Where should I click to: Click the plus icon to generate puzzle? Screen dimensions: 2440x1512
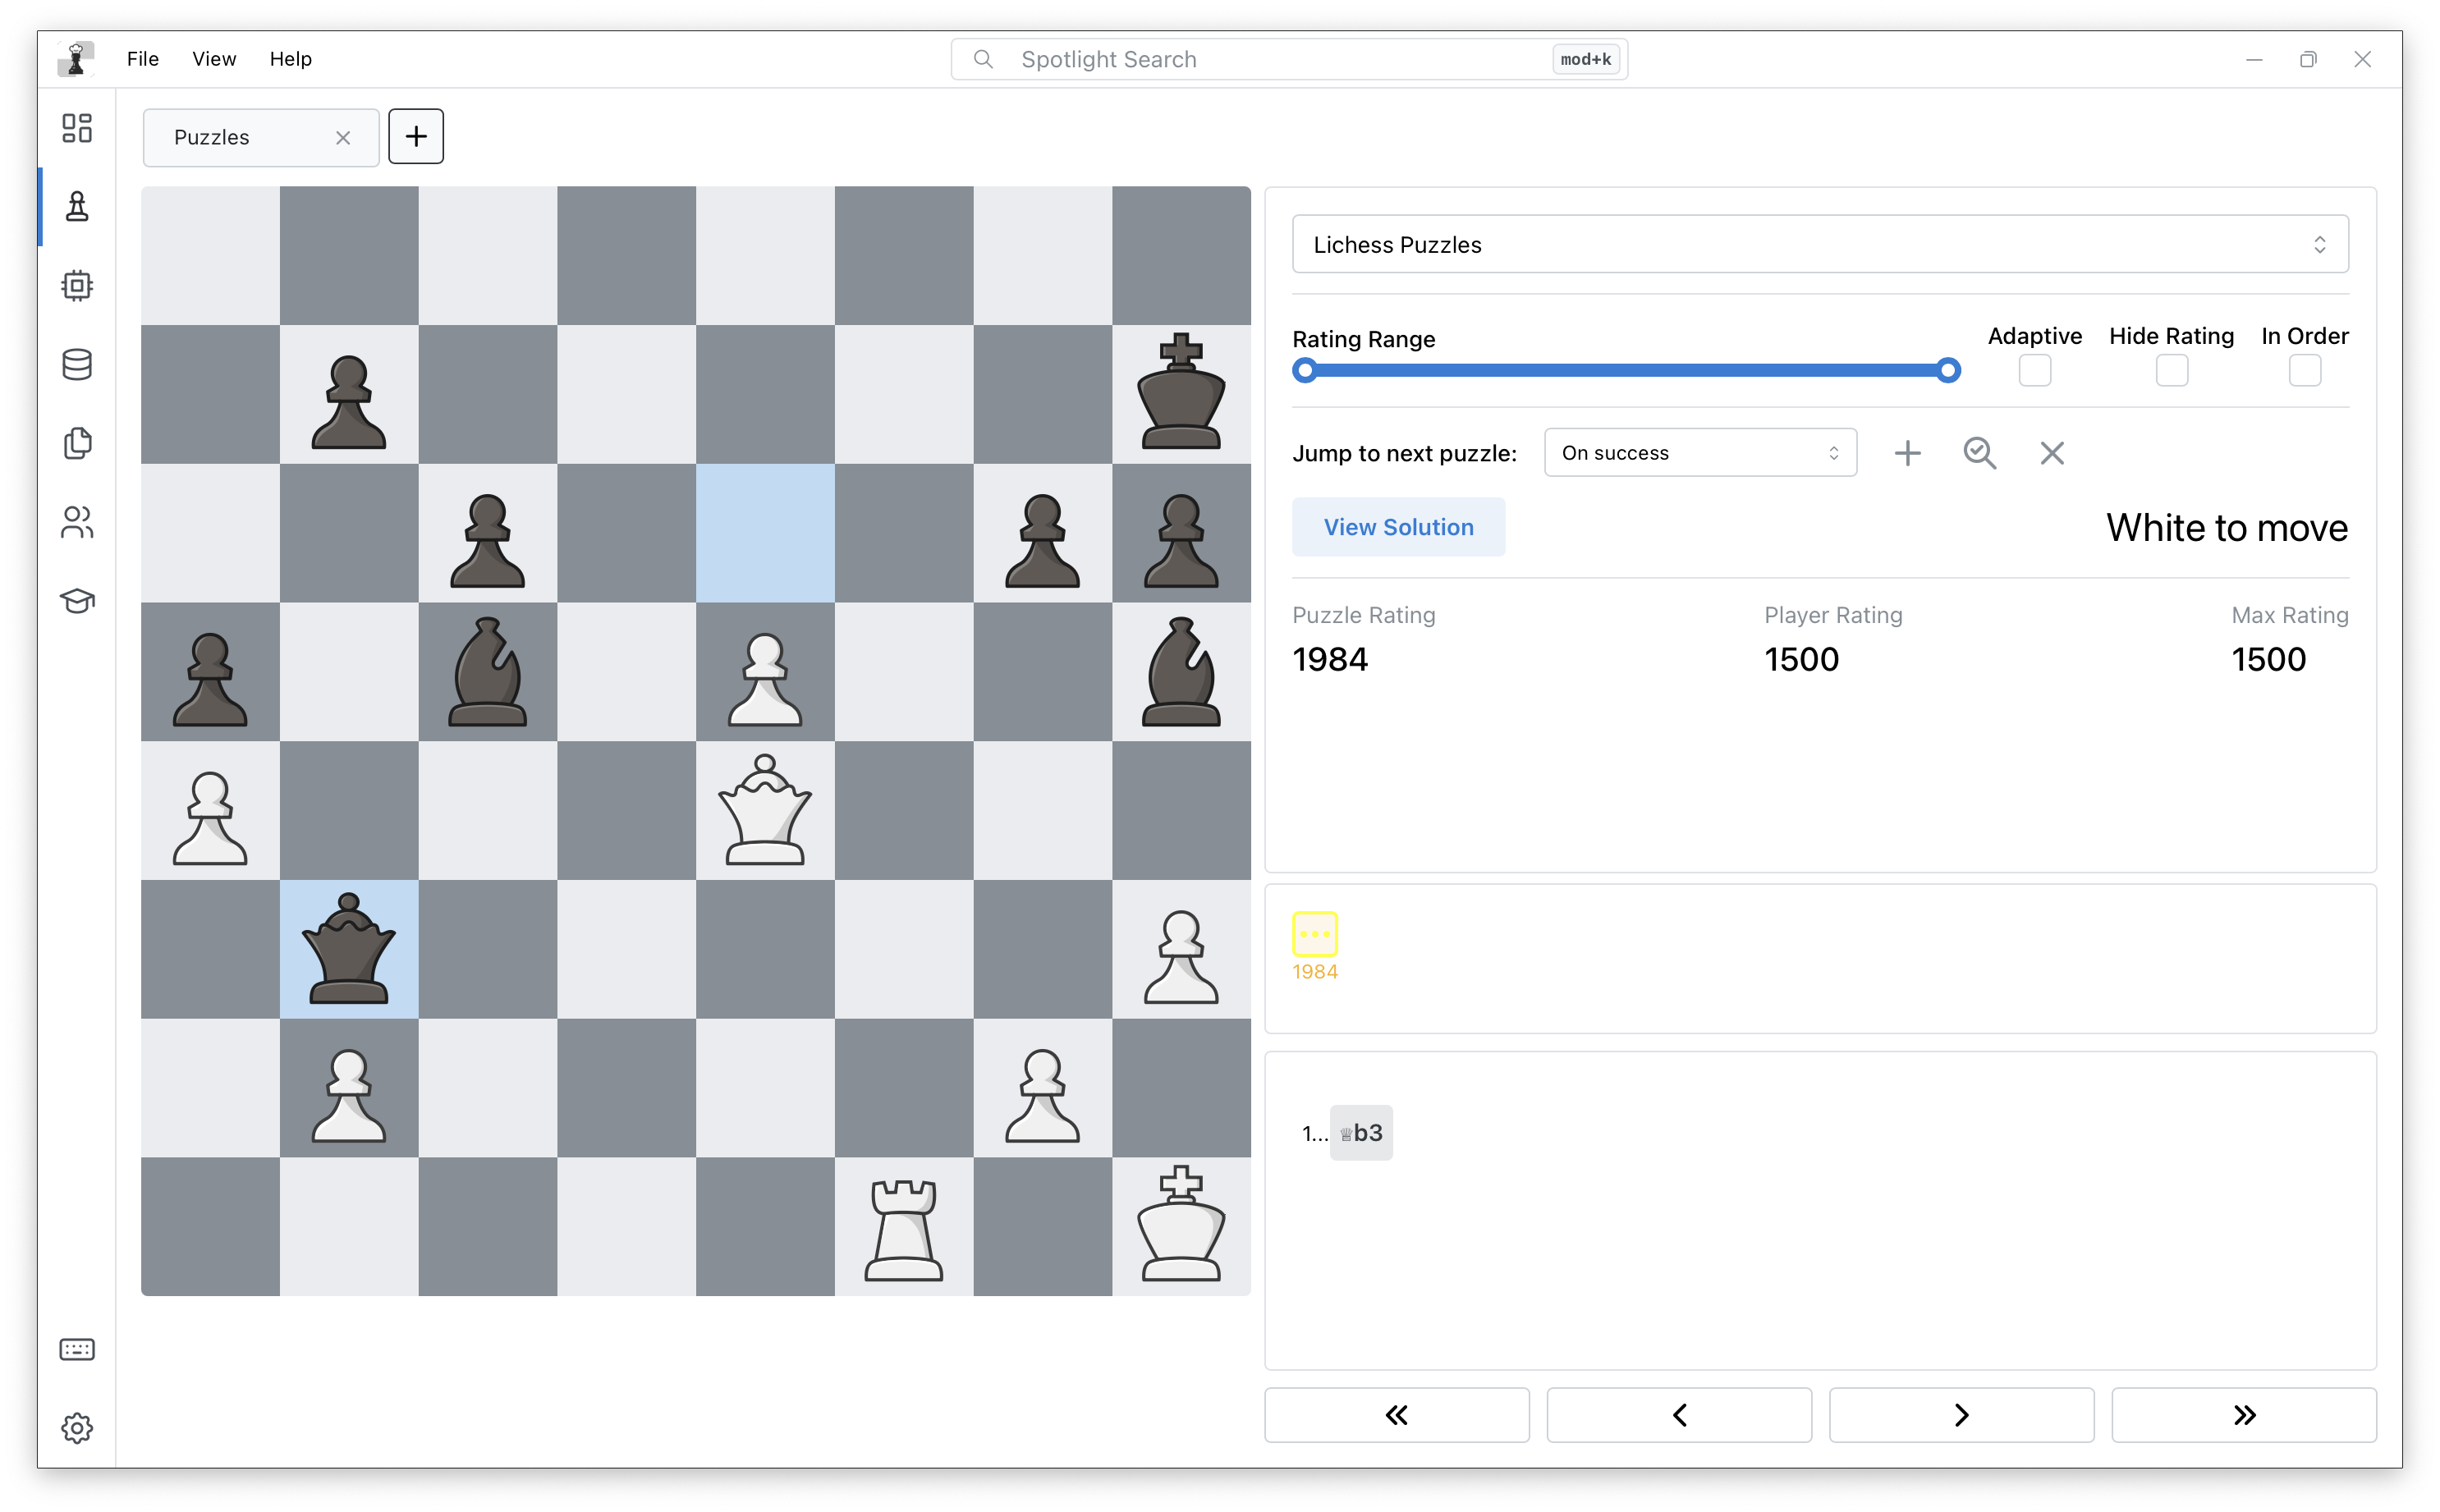[1908, 453]
